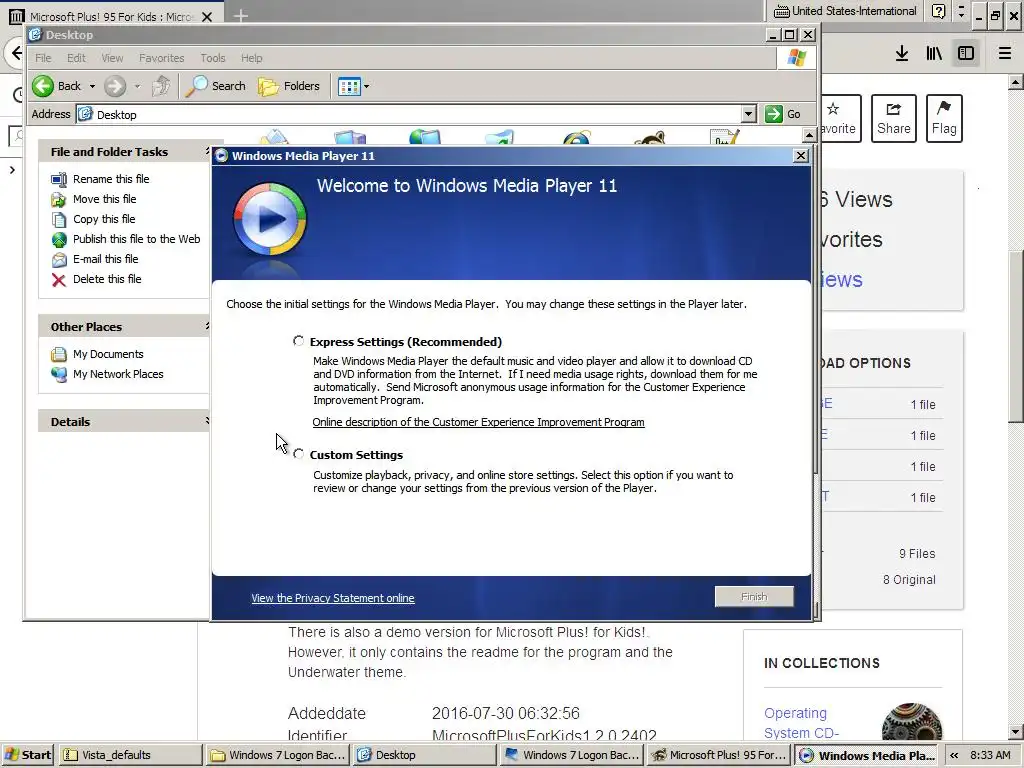Expand the Address bar dropdown
Viewport: 1024px width, 768px height.
click(748, 114)
